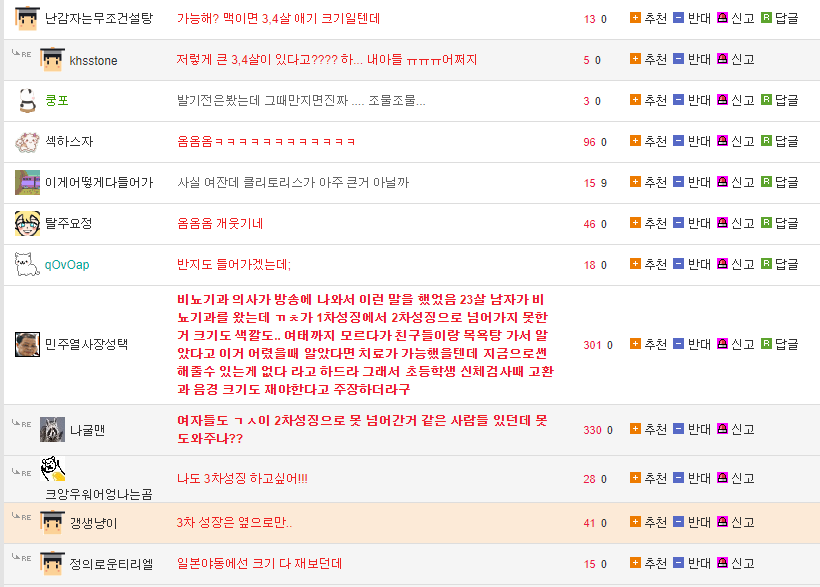Reply (답글) to 이게어떻게다들어가's comment
This screenshot has width=820, height=587.
click(x=779, y=182)
